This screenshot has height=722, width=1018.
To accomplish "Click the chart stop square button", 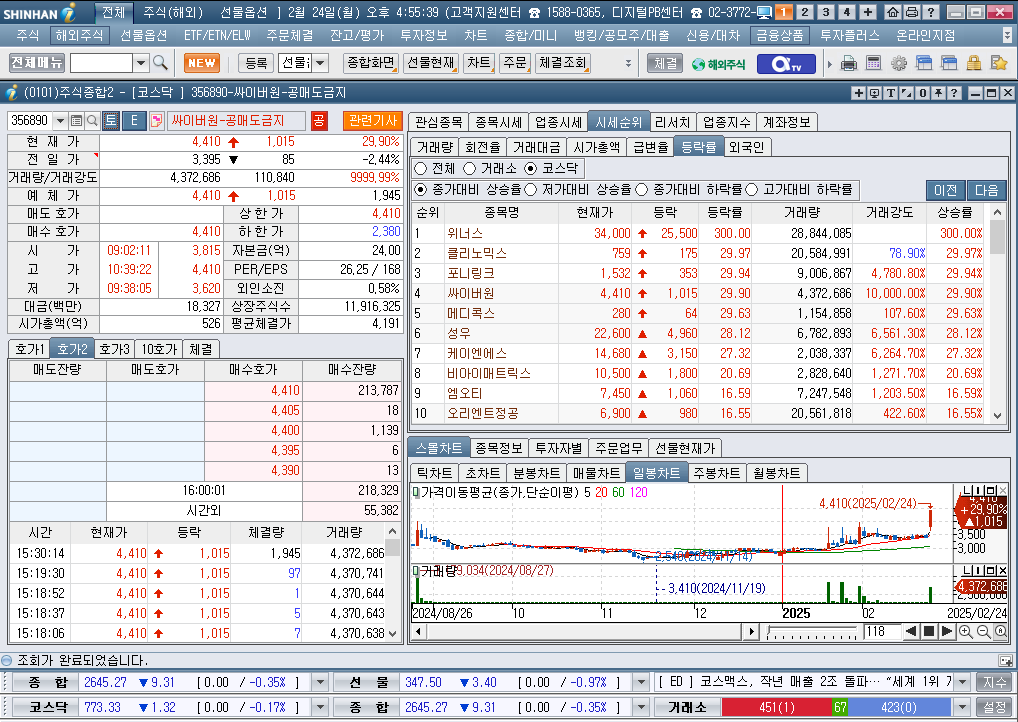I will pyautogui.click(x=929, y=631).
